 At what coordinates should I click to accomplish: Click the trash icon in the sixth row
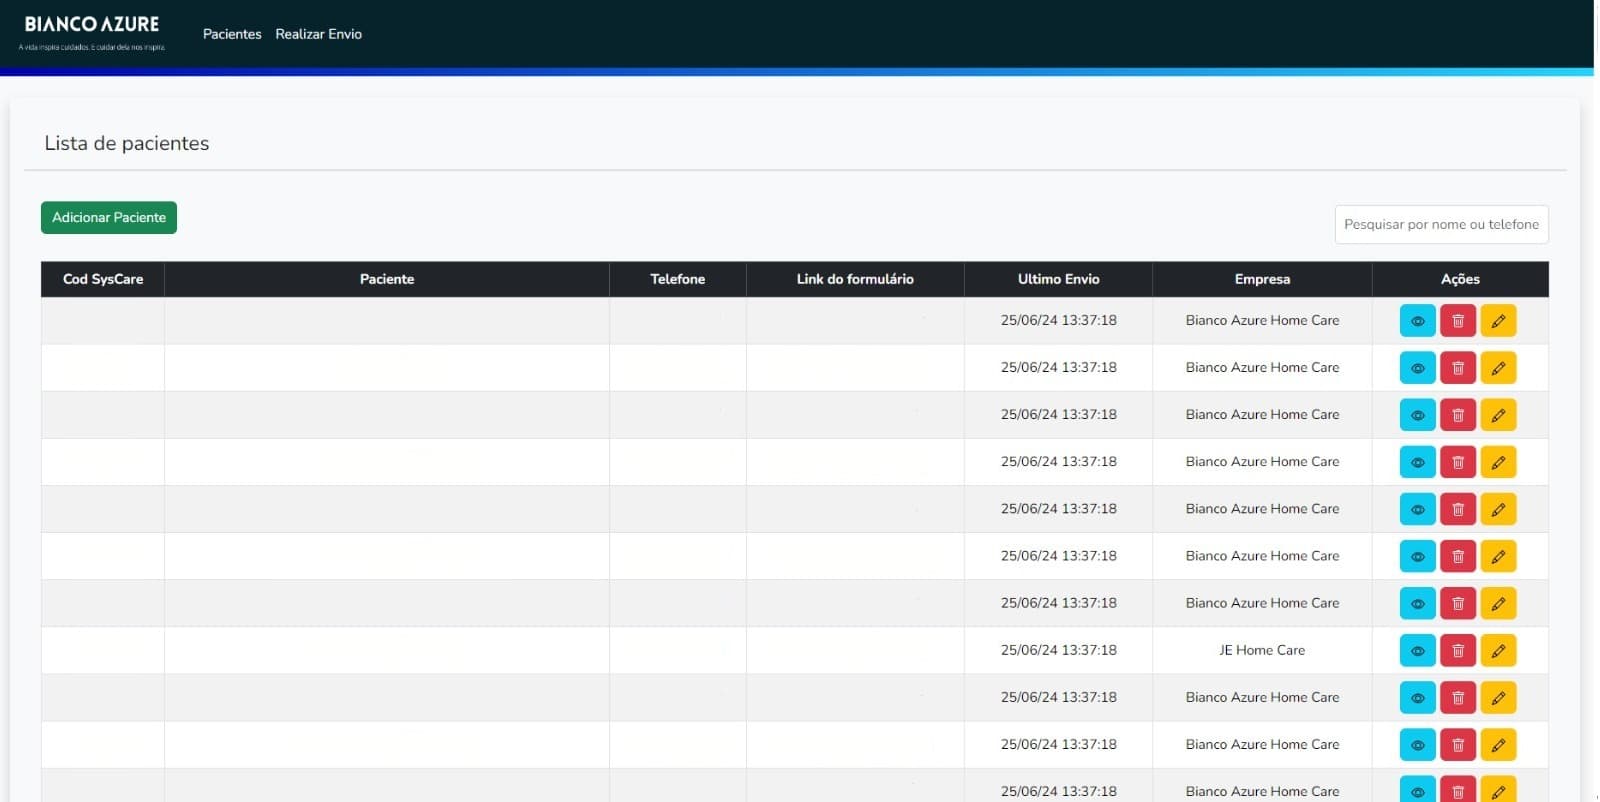click(x=1458, y=556)
